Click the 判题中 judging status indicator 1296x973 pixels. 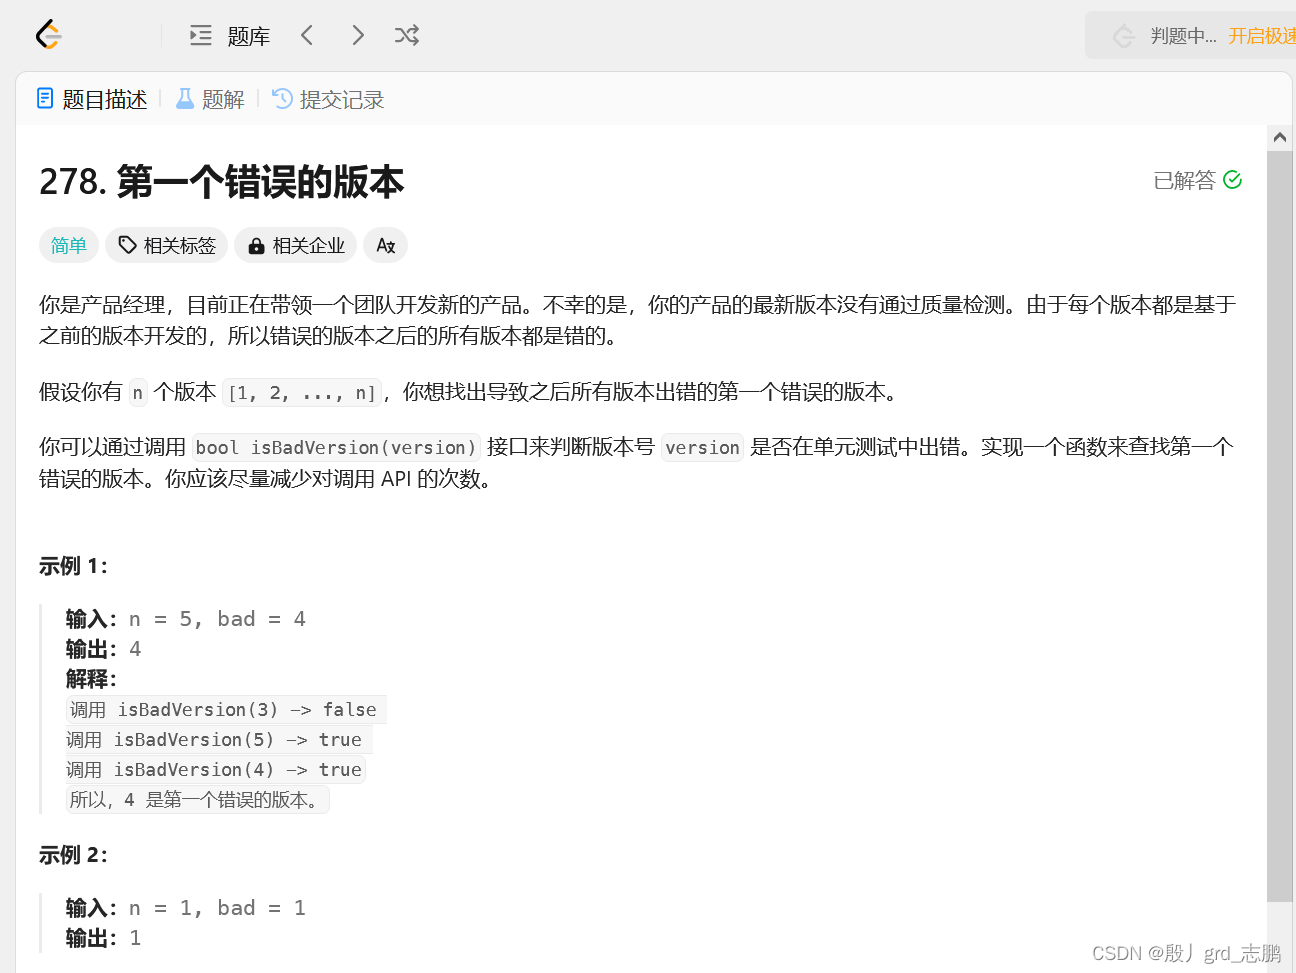click(x=1165, y=36)
